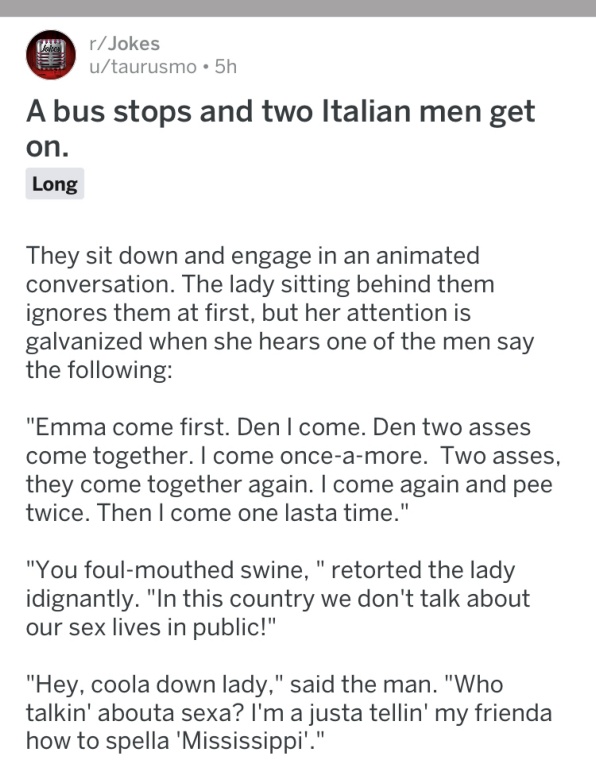
Task: Click the 5h post timestamp
Action: [226, 67]
